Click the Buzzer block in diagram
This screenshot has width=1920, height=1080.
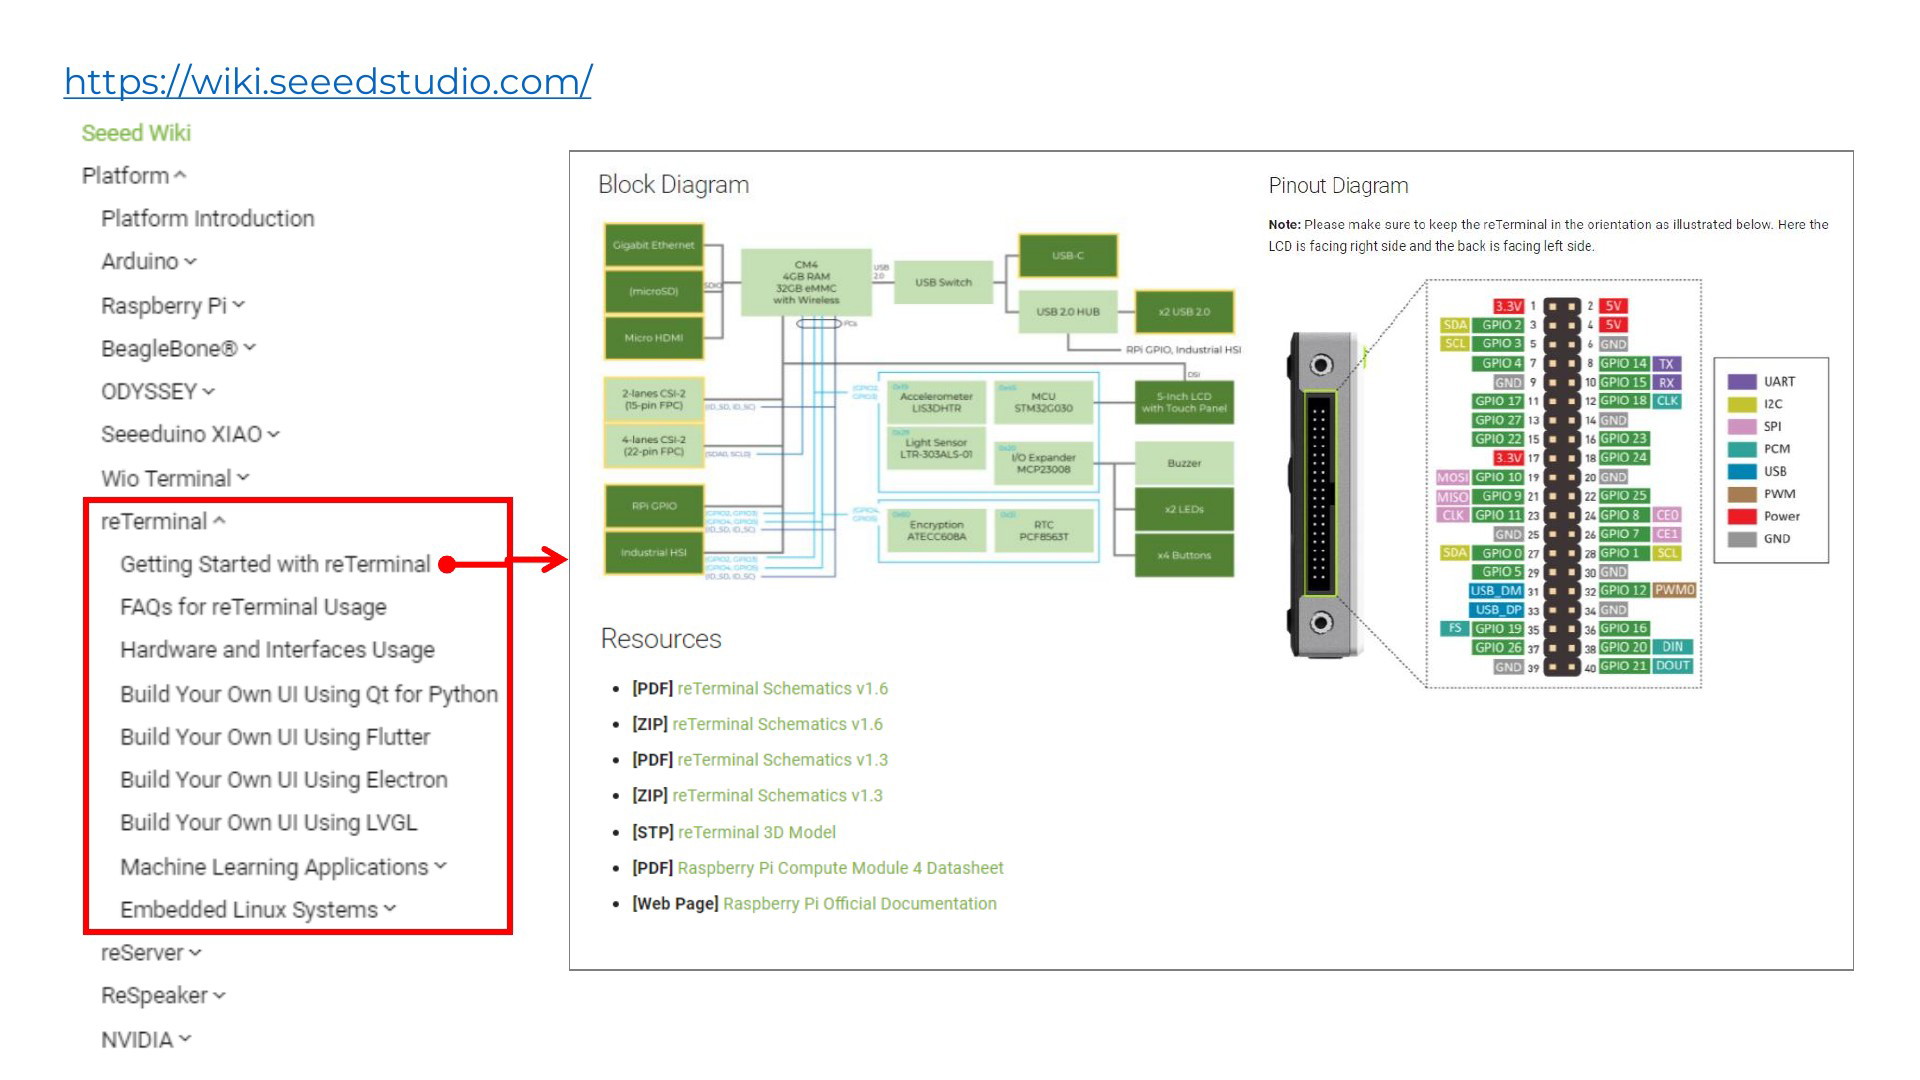(1184, 463)
